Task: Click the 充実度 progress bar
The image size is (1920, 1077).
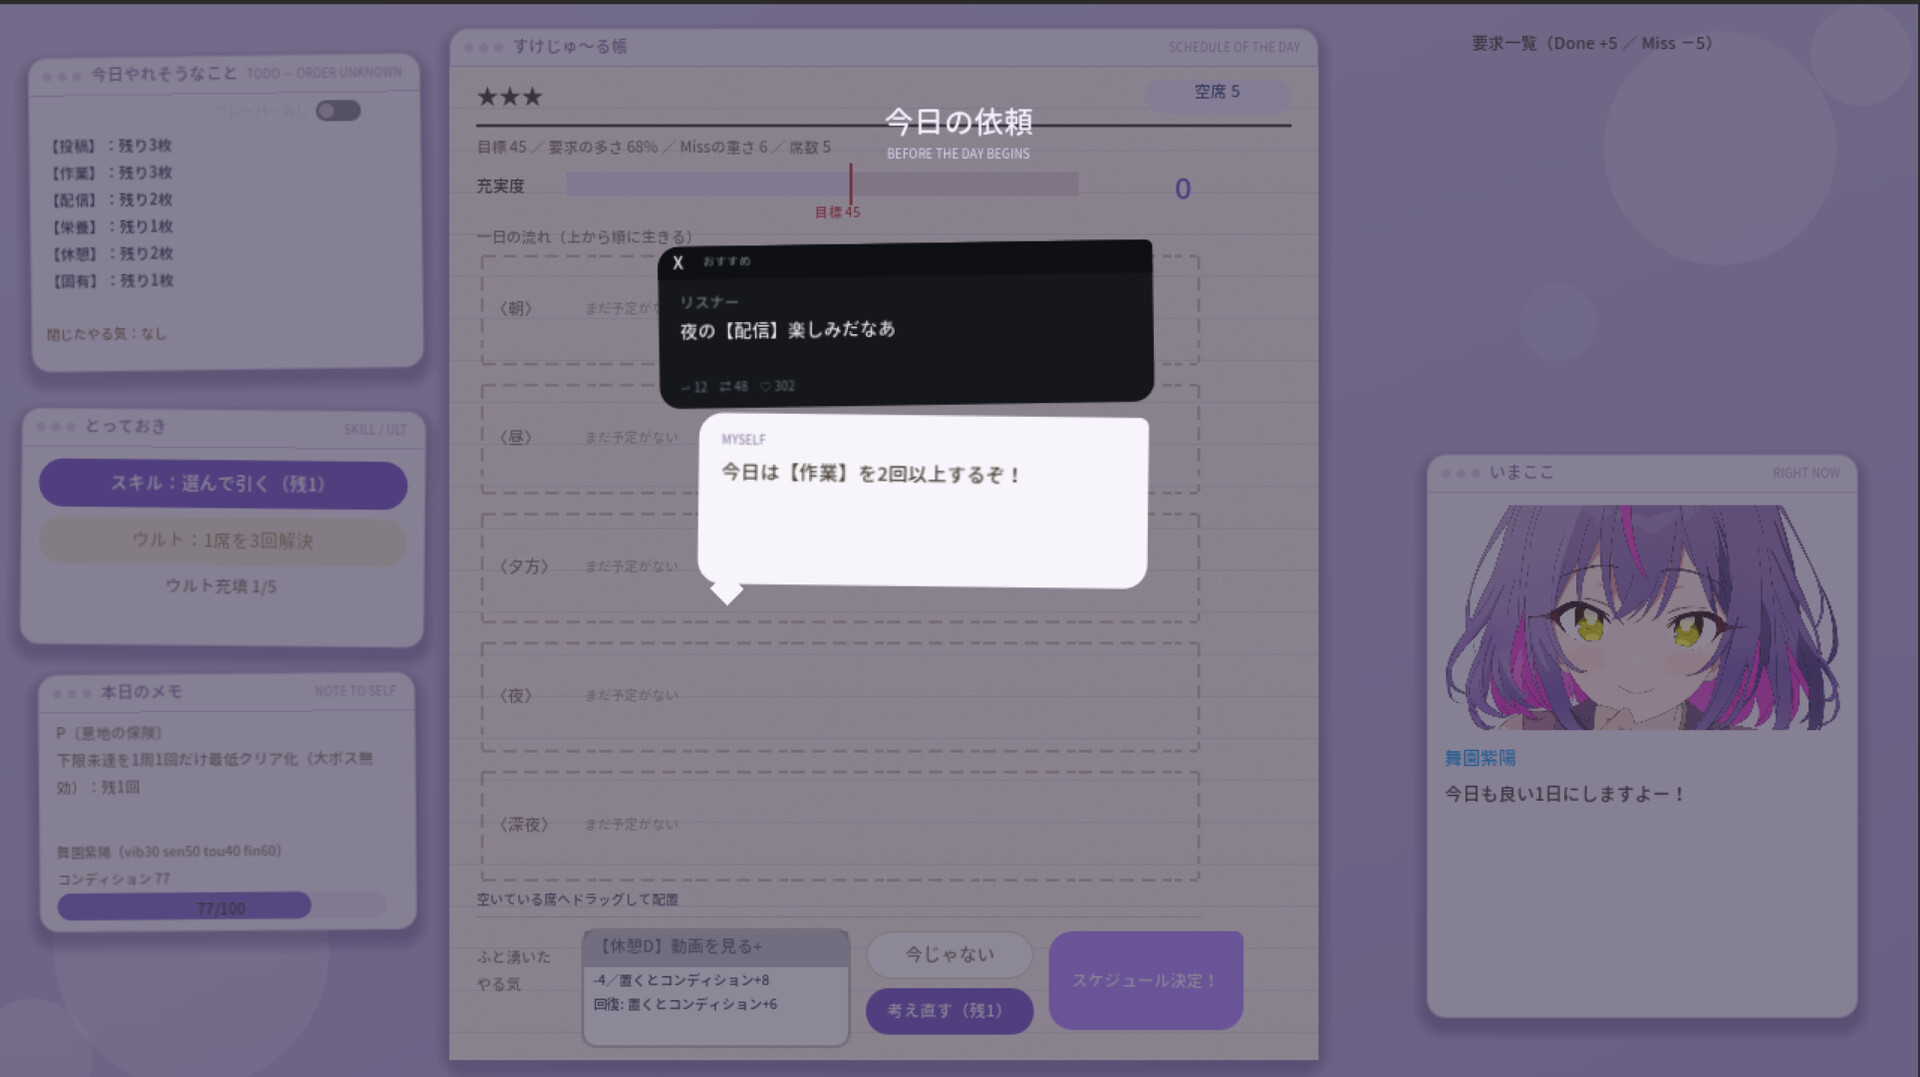Action: [822, 184]
